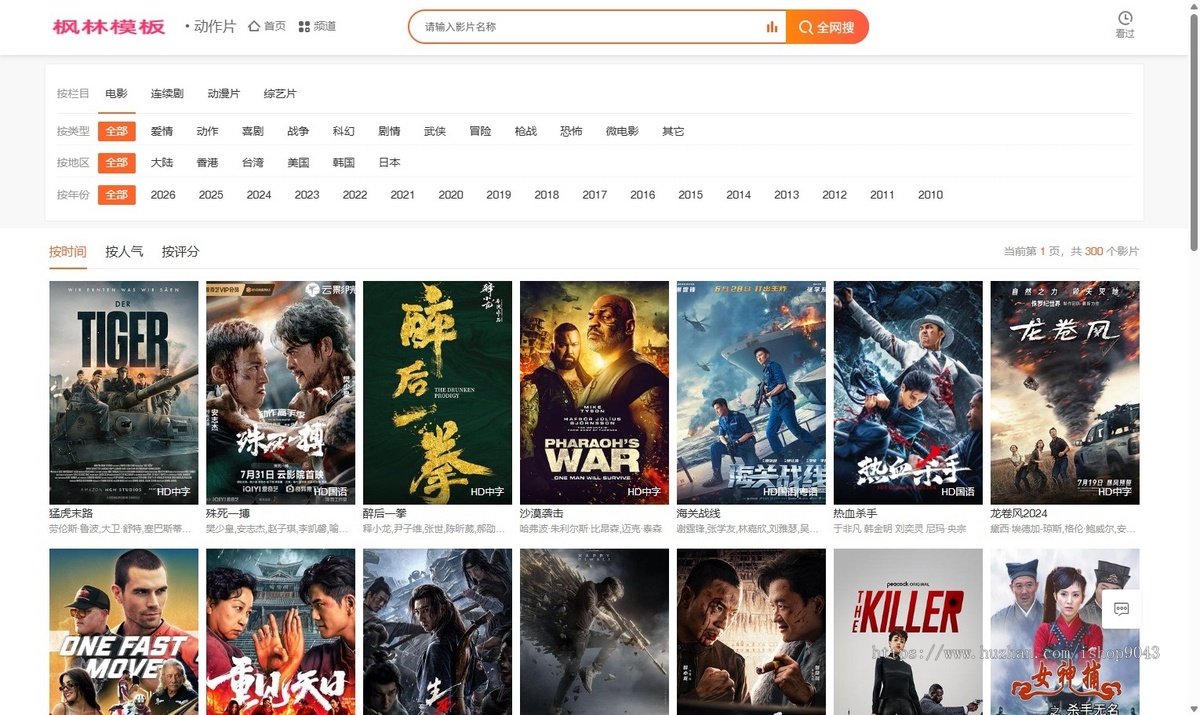The image size is (1200, 715).
Task: Open The Killer movie poster
Action: pyautogui.click(x=908, y=631)
